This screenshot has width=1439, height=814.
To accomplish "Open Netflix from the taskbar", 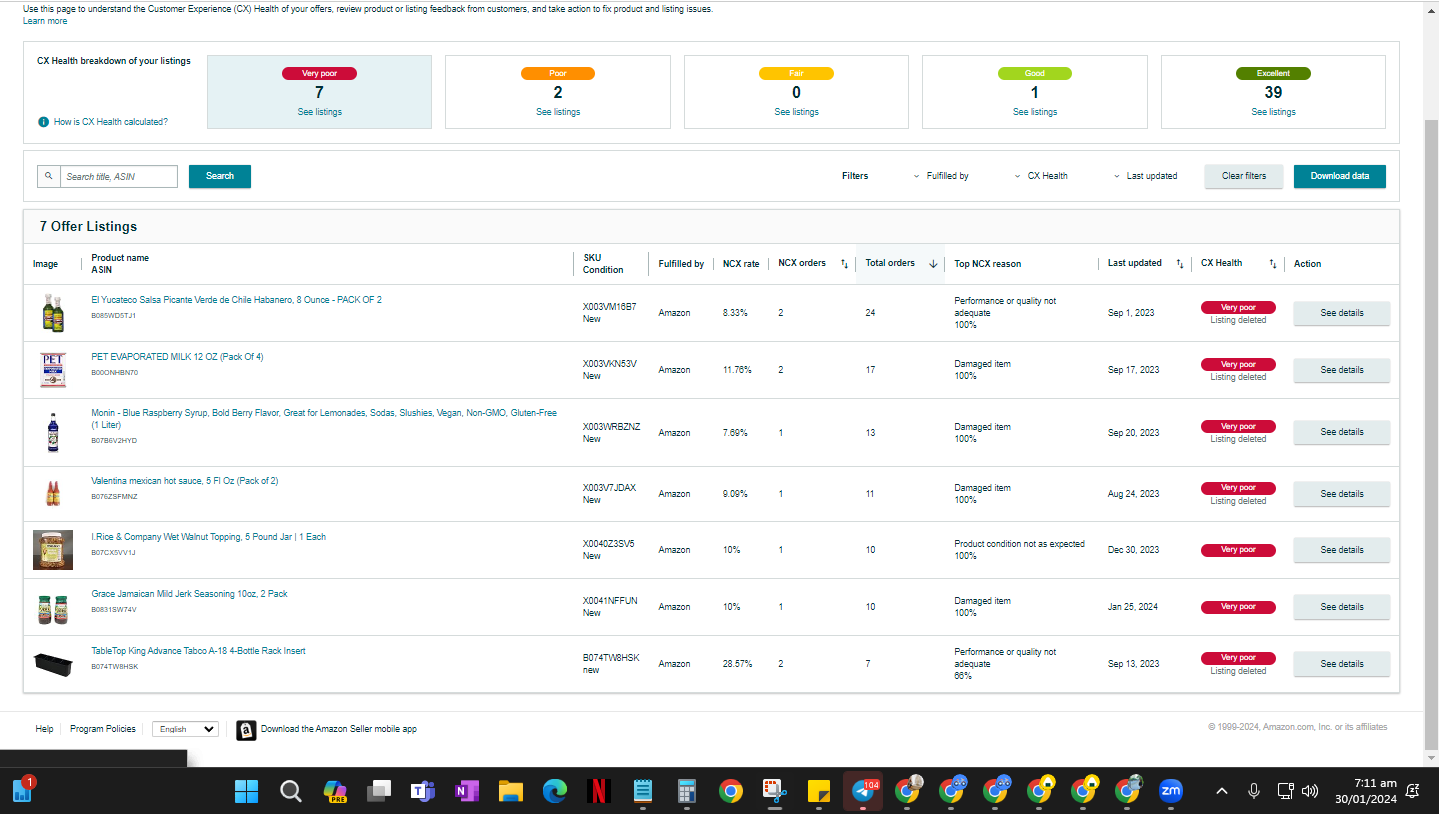I will (599, 792).
